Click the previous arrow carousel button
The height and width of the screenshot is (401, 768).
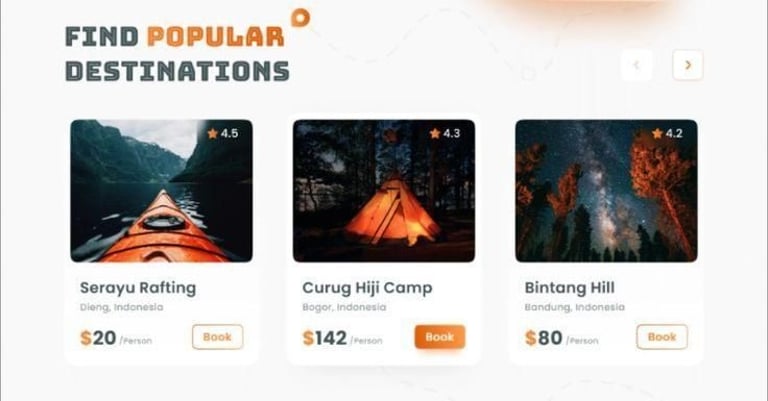tap(636, 65)
